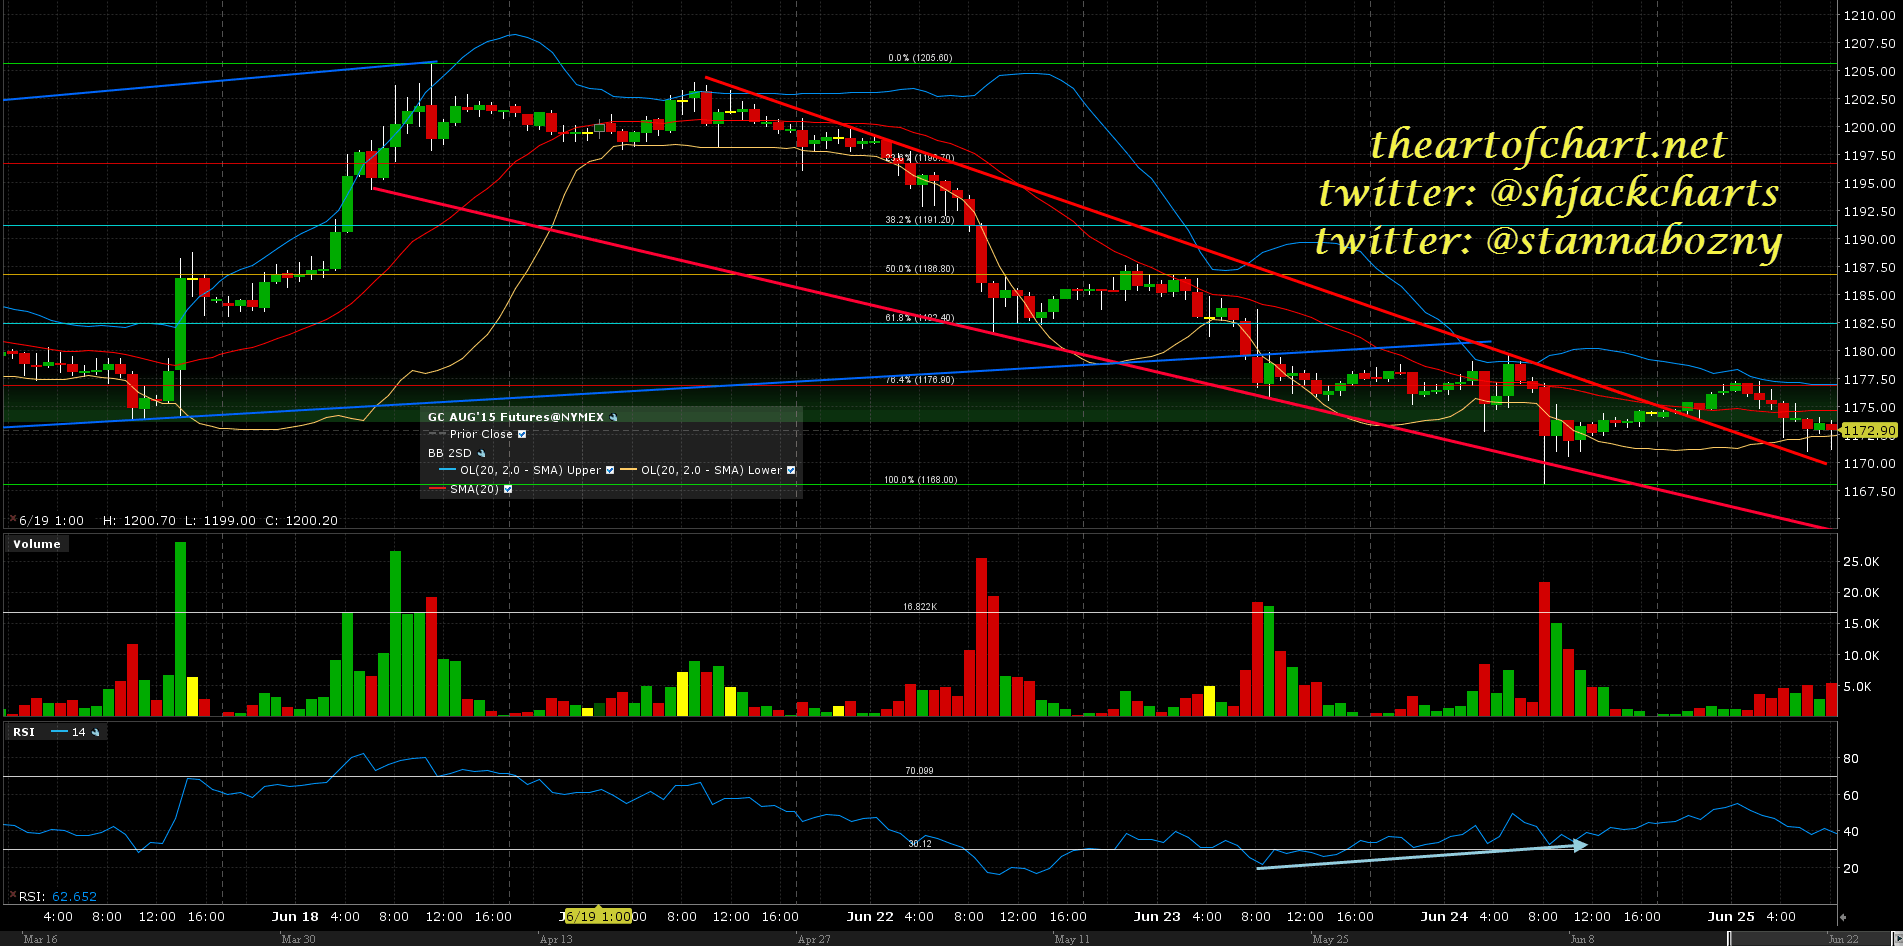Image resolution: width=1903 pixels, height=946 pixels.
Task: Close the OHLC readout with the red x
Action: coord(12,520)
